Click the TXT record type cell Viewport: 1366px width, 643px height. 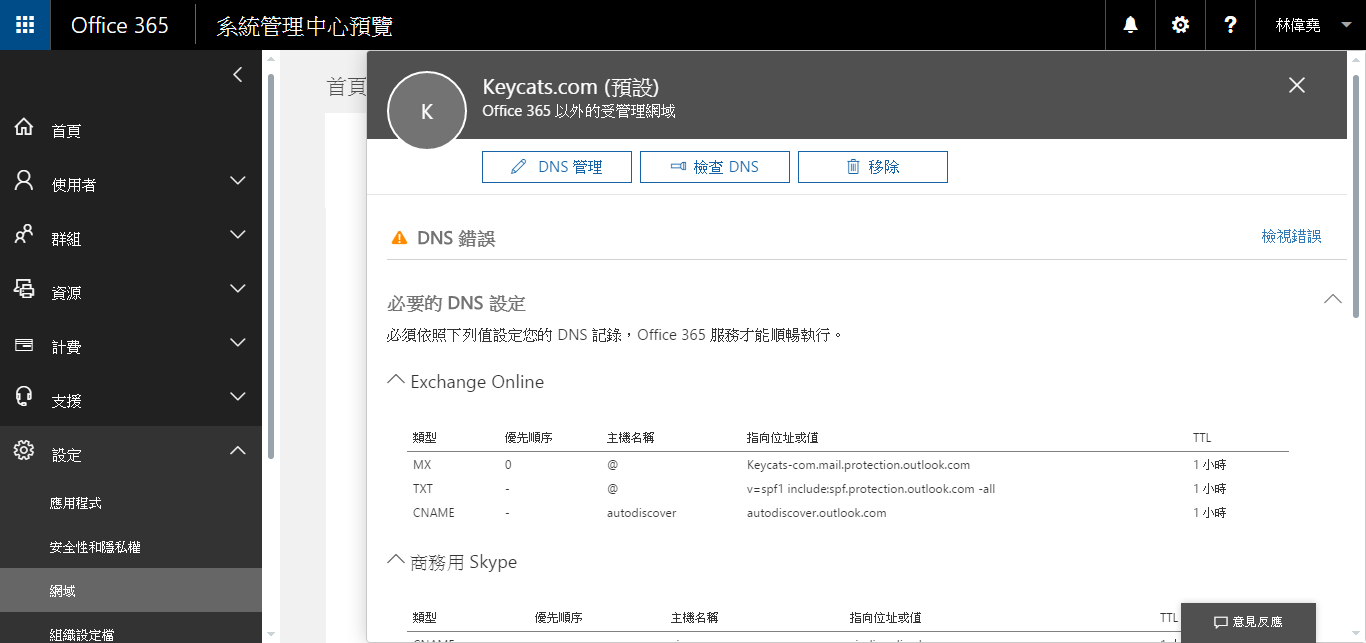pos(423,489)
